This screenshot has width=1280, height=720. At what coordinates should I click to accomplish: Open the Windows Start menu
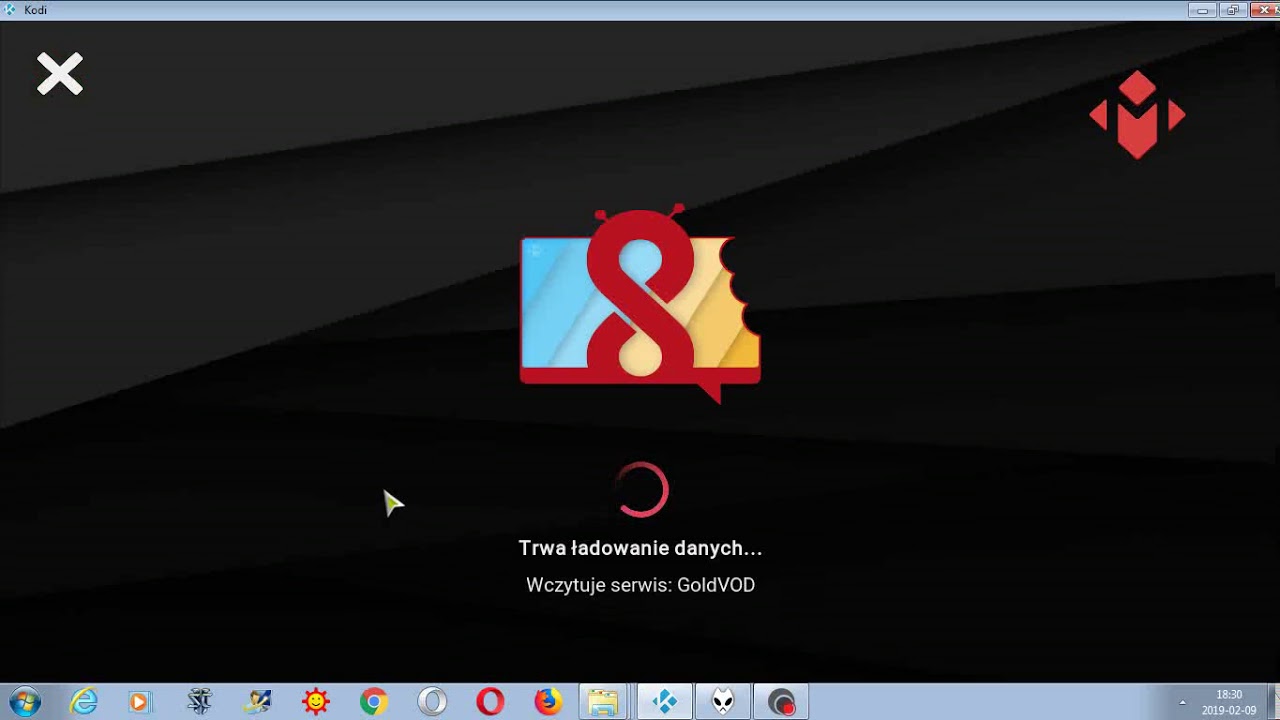[24, 702]
